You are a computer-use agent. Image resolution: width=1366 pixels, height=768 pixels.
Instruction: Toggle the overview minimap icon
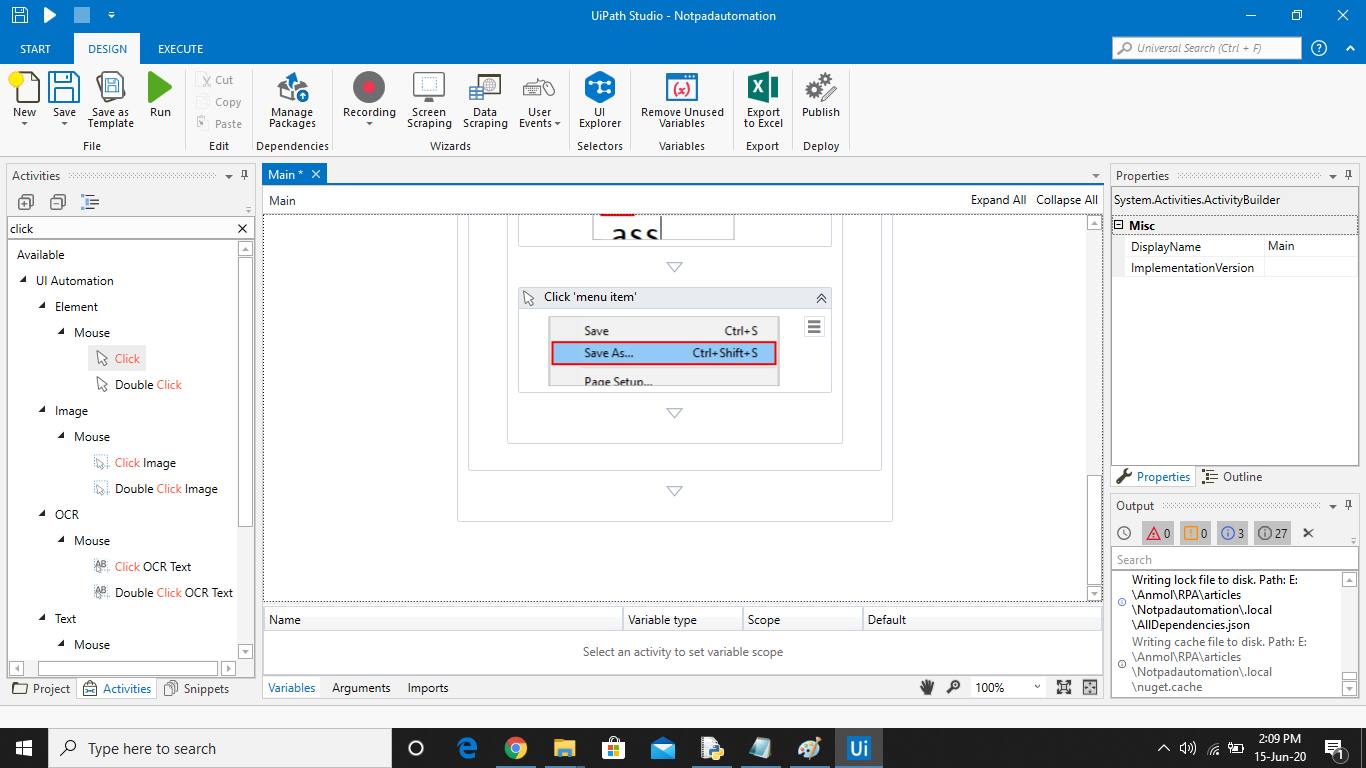tap(1090, 687)
